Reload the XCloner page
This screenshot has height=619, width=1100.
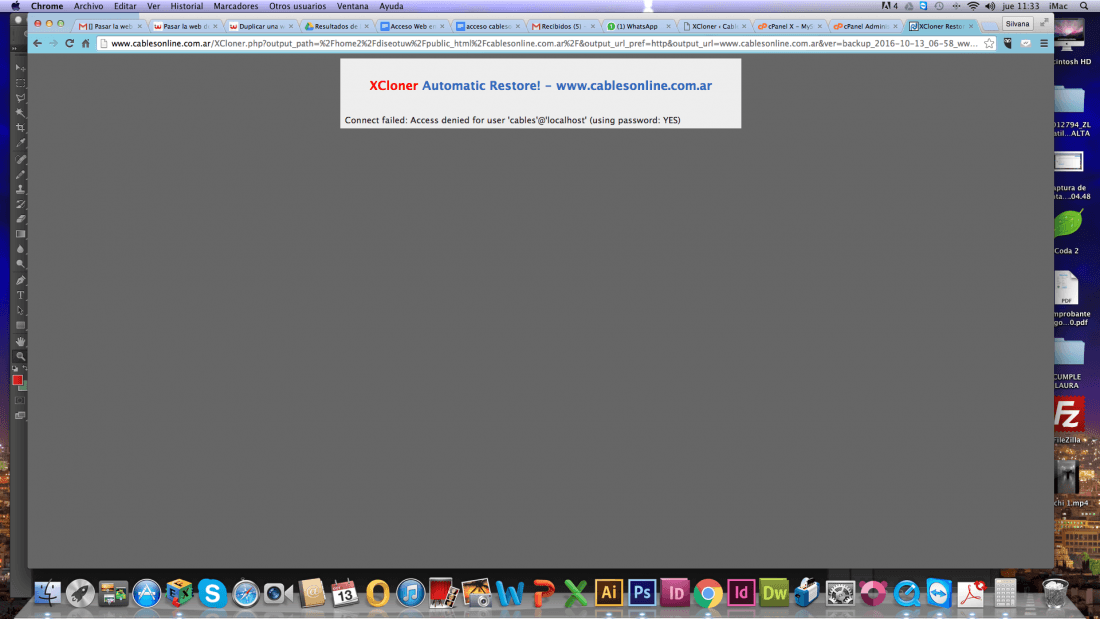[x=69, y=44]
